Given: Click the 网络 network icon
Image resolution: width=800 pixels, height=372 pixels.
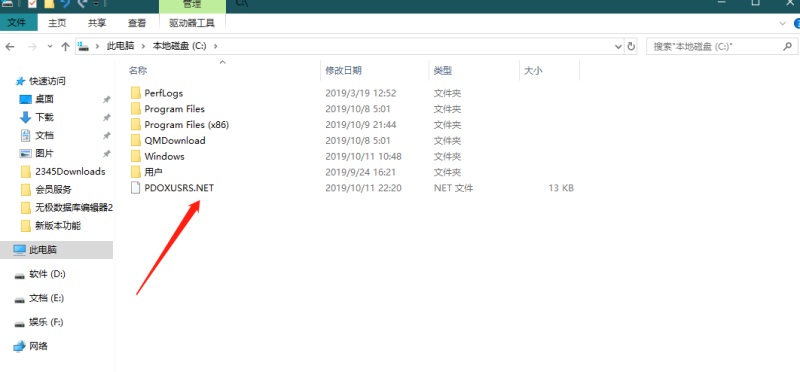Looking at the screenshot, I should [19, 346].
